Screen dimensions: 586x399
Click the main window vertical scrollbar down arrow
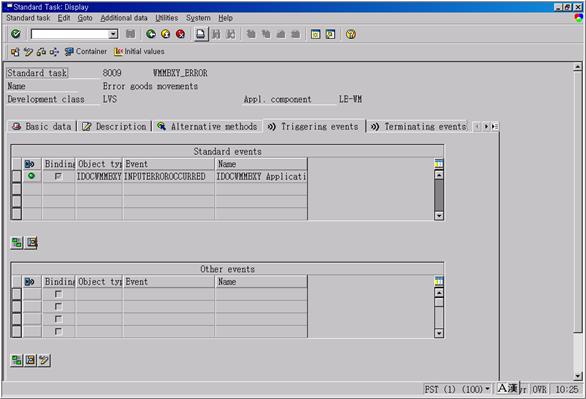tap(577, 376)
